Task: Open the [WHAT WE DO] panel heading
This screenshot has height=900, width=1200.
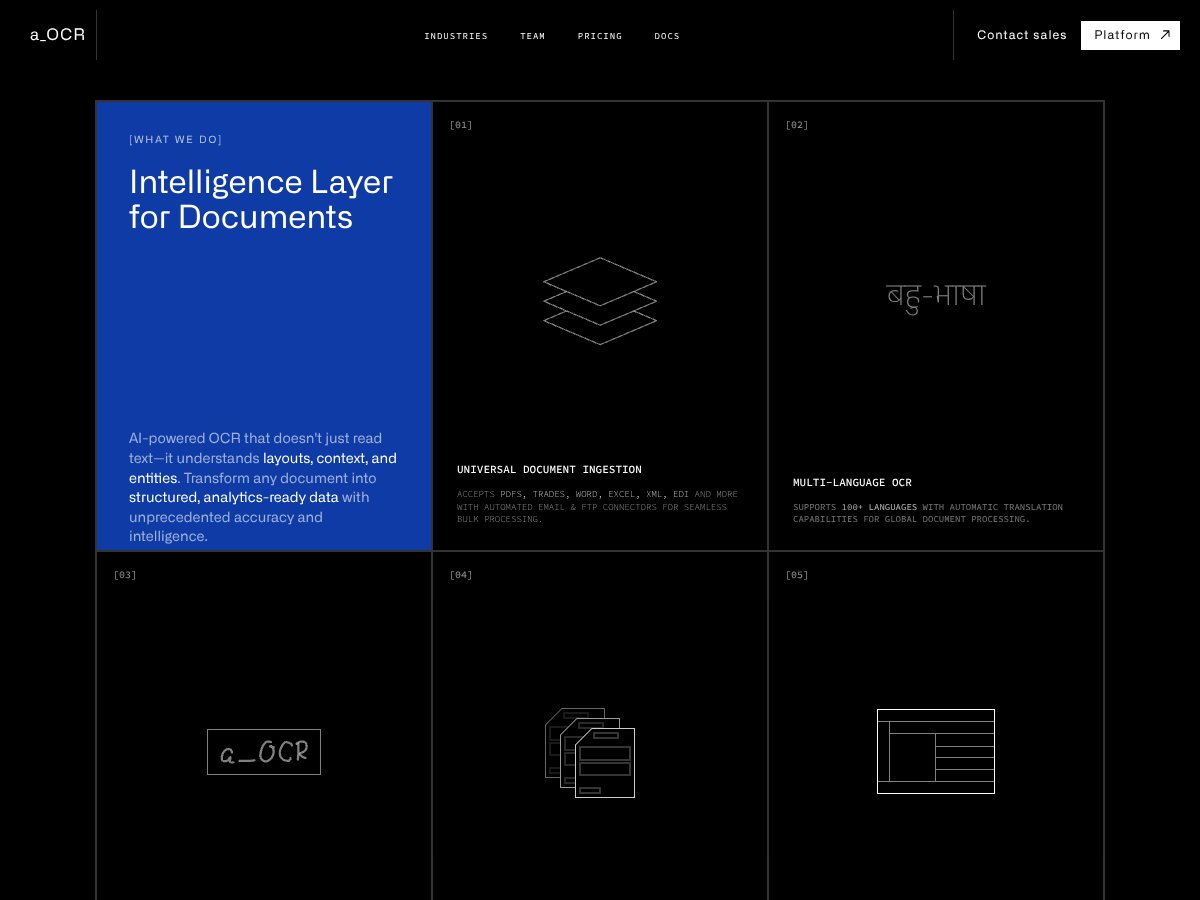Action: click(x=176, y=139)
